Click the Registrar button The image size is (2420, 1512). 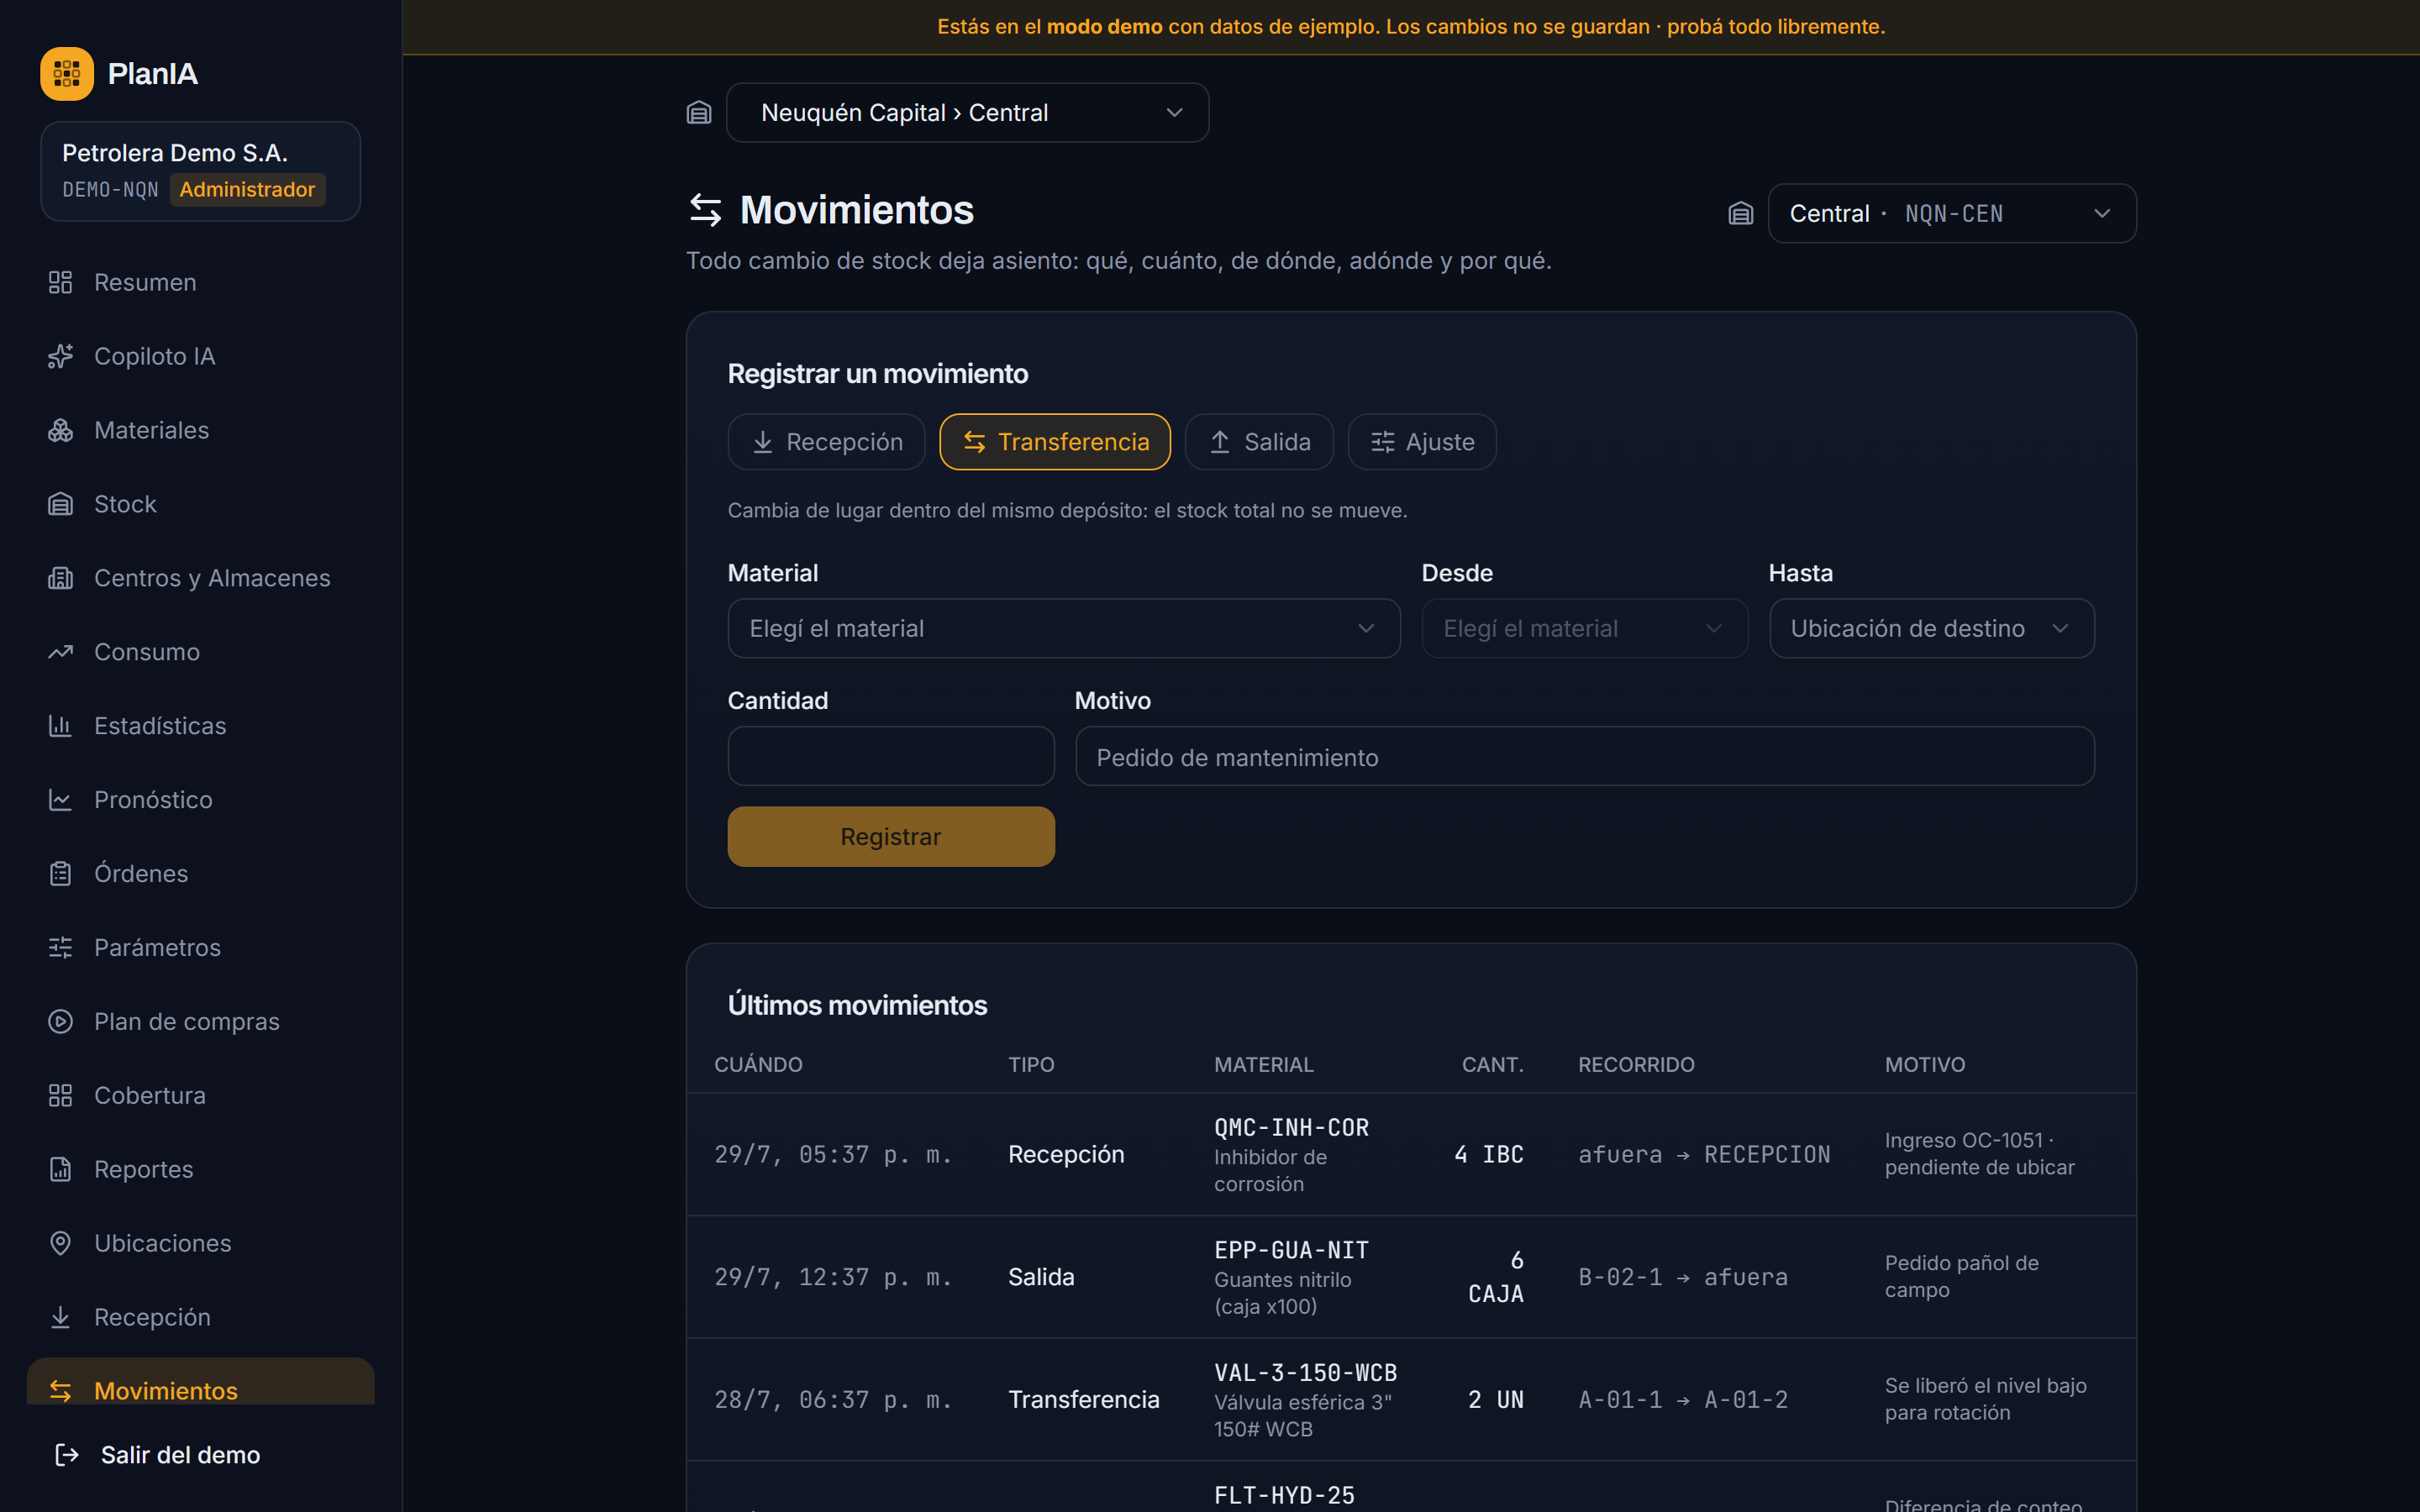click(890, 836)
